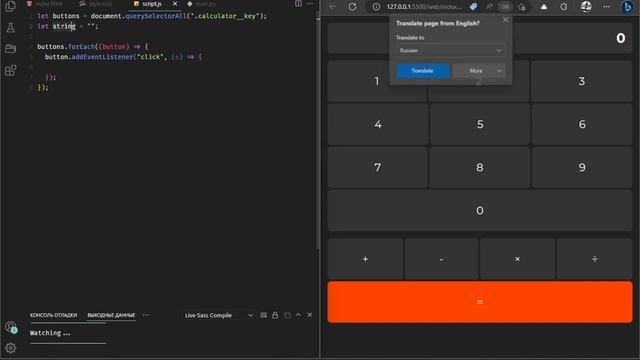The width and height of the screenshot is (640, 360).
Task: Open the Testing flask icon in sidebar
Action: pos(10,28)
